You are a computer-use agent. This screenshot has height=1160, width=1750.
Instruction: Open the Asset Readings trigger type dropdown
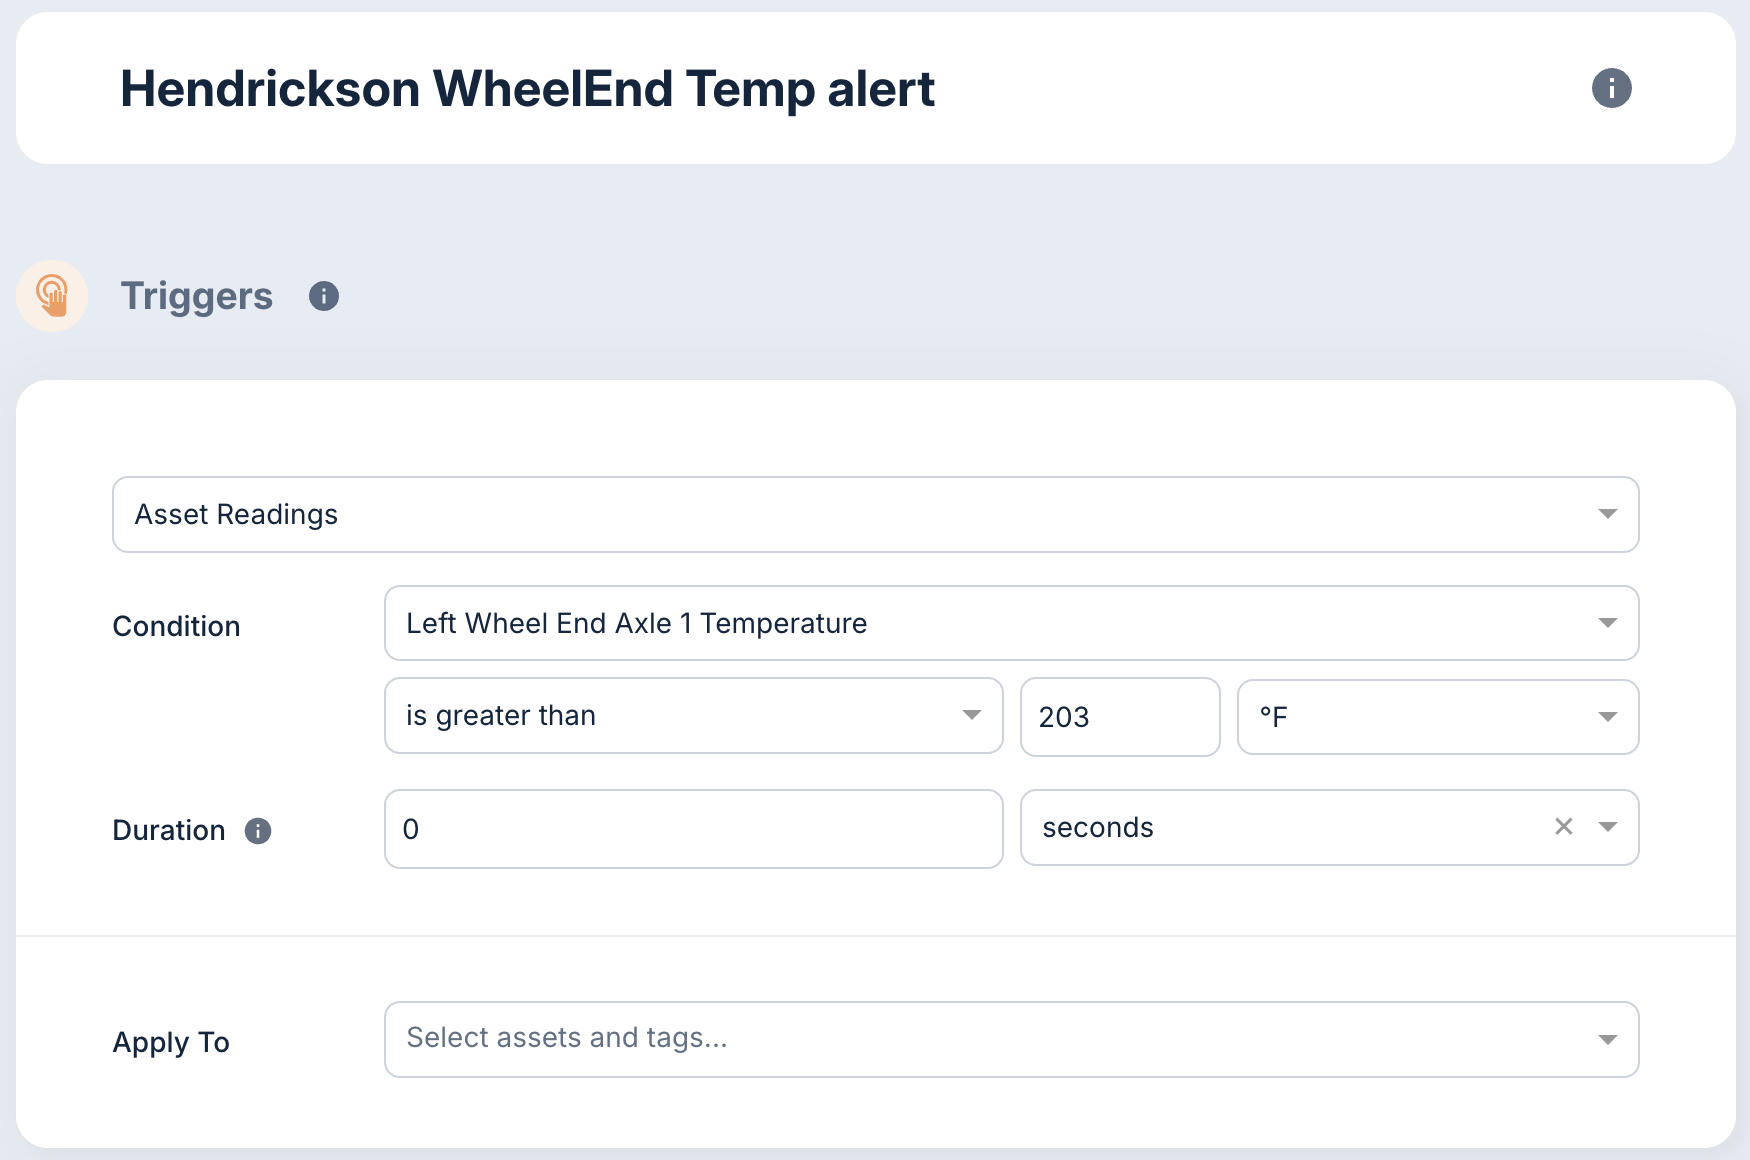(x=875, y=514)
